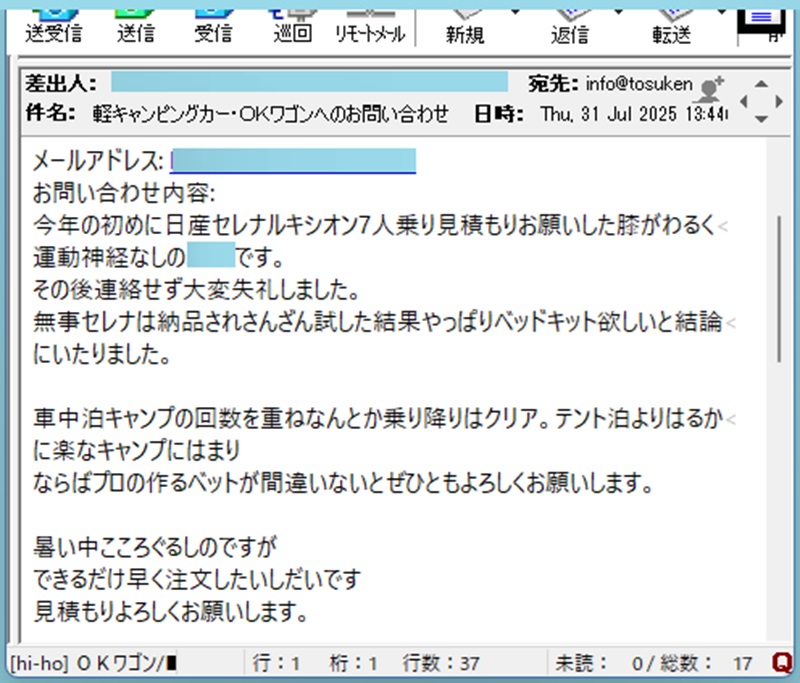Click the message body vertical scrollbar
This screenshot has height=683, width=800.
point(779,290)
